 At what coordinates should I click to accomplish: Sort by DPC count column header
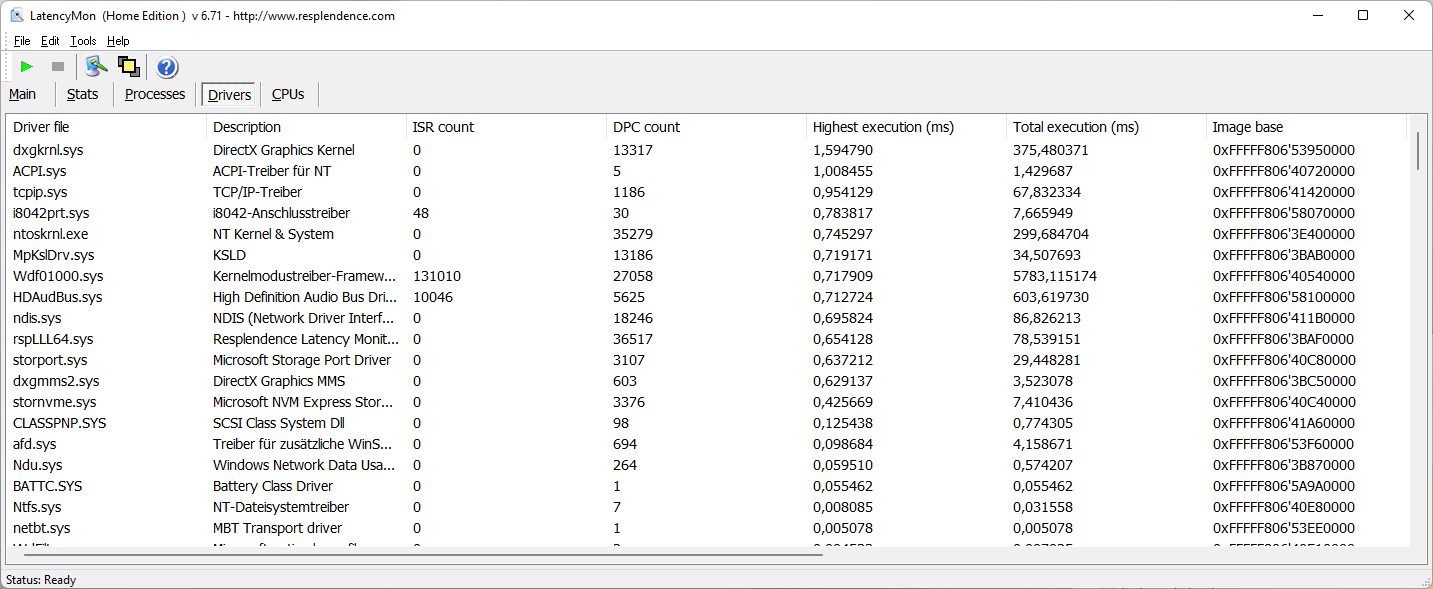point(646,127)
